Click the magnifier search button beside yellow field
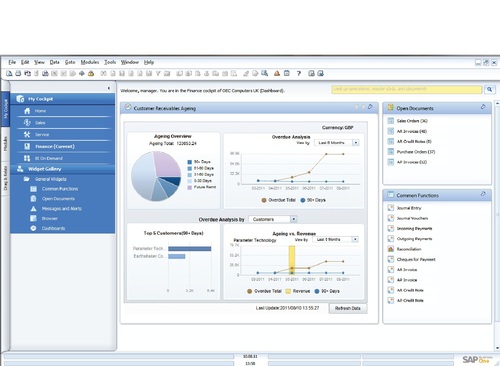The image size is (500, 366). (489, 89)
